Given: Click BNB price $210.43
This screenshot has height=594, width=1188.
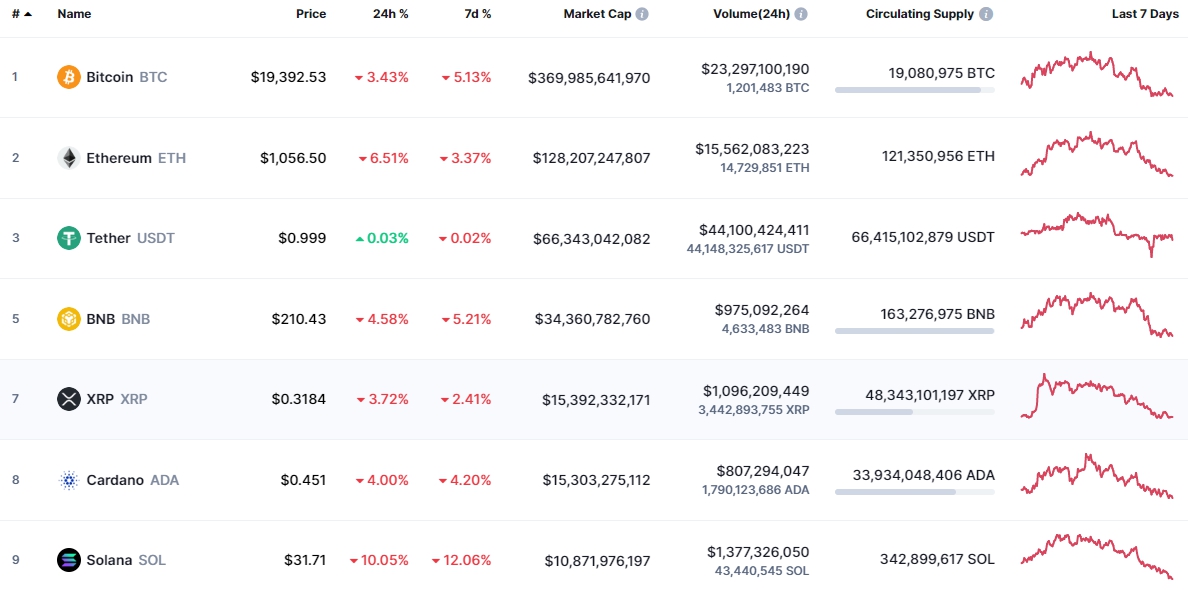Looking at the screenshot, I should (x=299, y=319).
